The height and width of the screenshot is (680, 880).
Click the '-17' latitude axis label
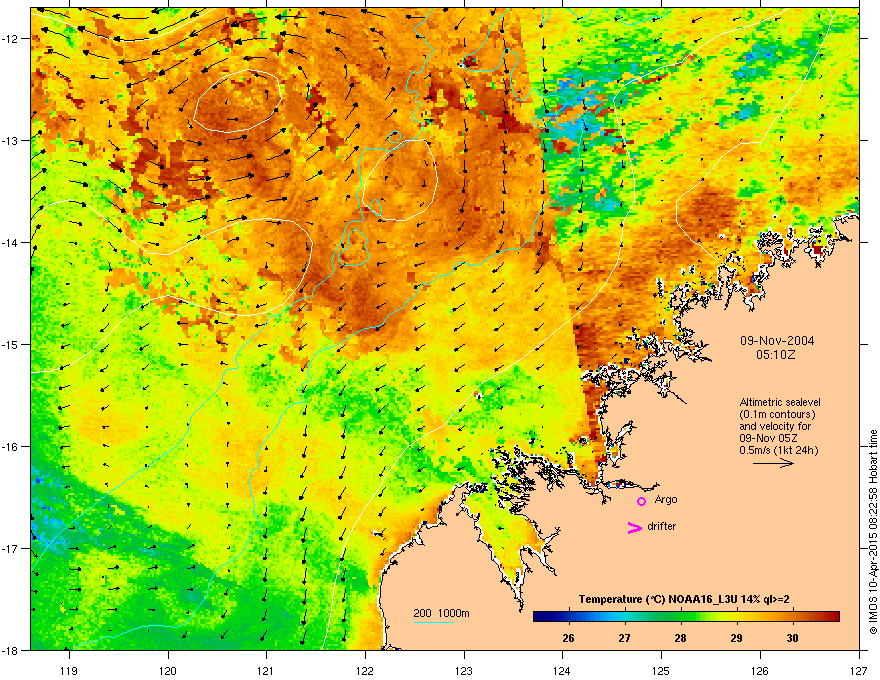[x=10, y=548]
